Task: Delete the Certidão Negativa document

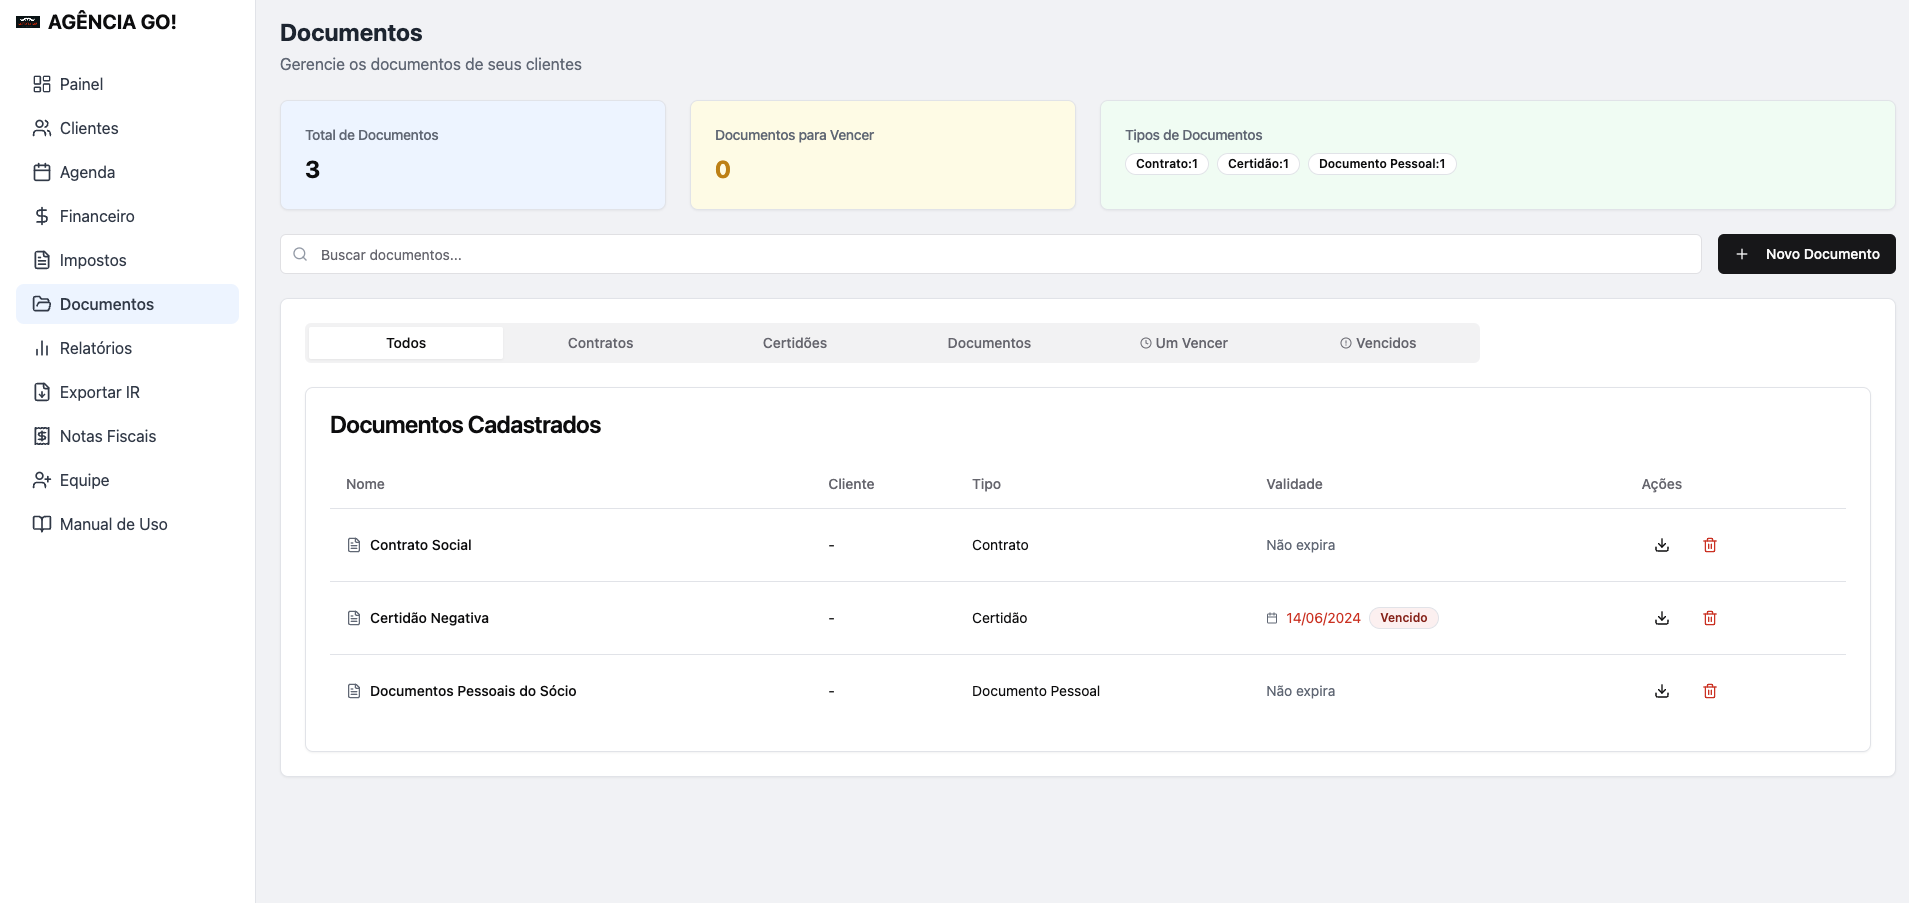Action: (x=1710, y=618)
